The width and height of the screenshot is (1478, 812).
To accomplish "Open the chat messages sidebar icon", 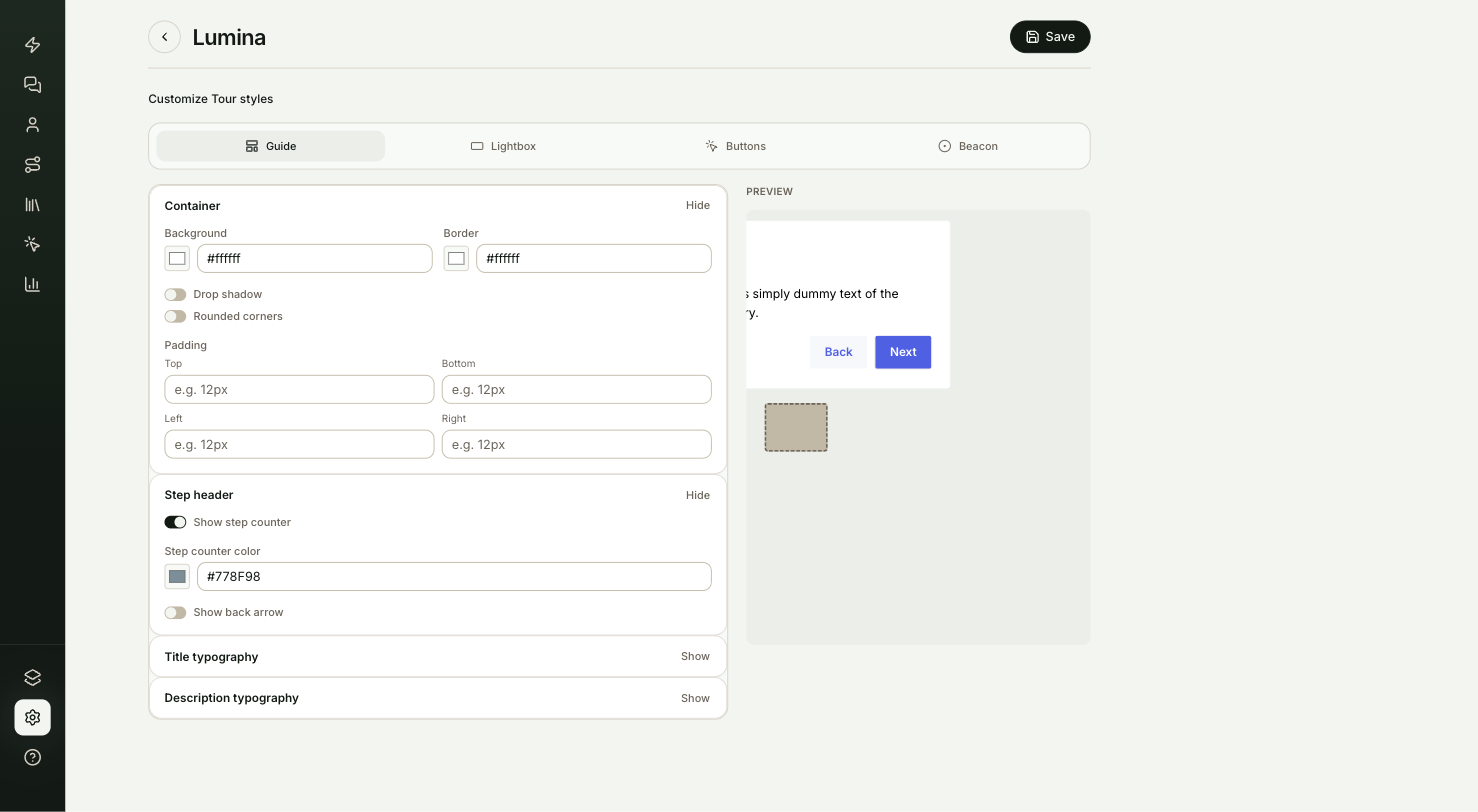I will (x=32, y=85).
